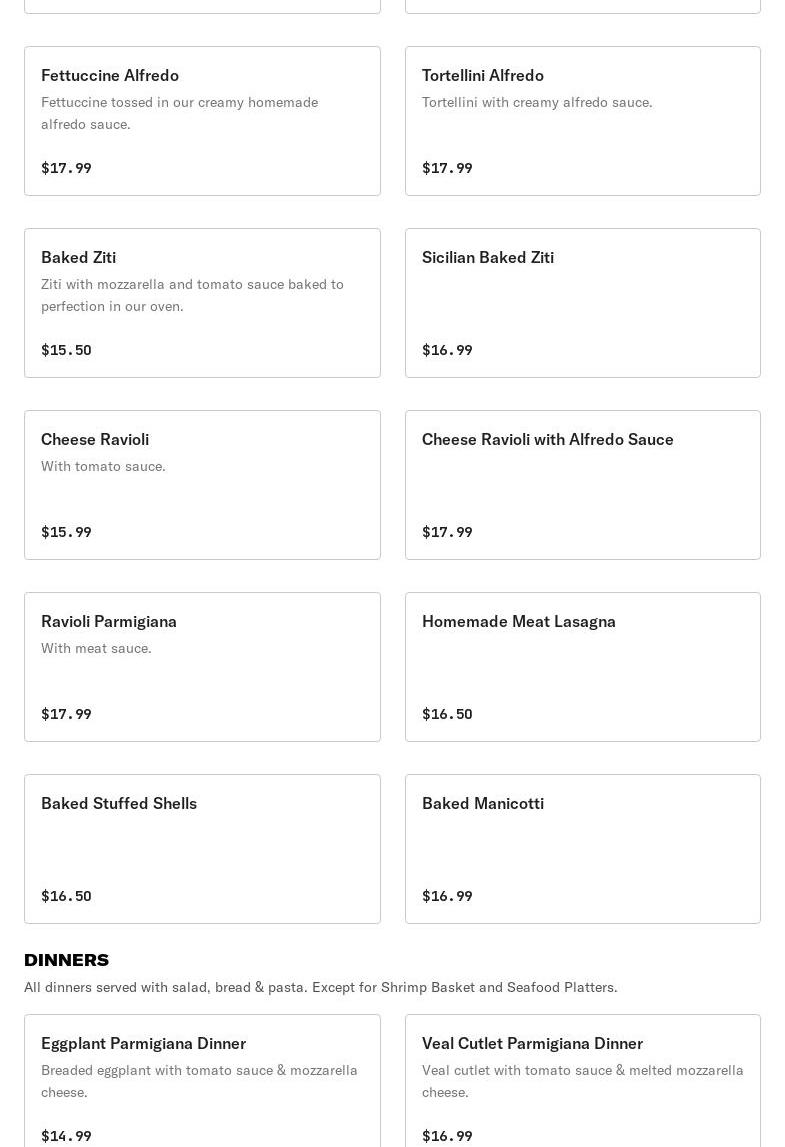Click the DINNERS section heading
This screenshot has height=1147, width=785.
66,960
